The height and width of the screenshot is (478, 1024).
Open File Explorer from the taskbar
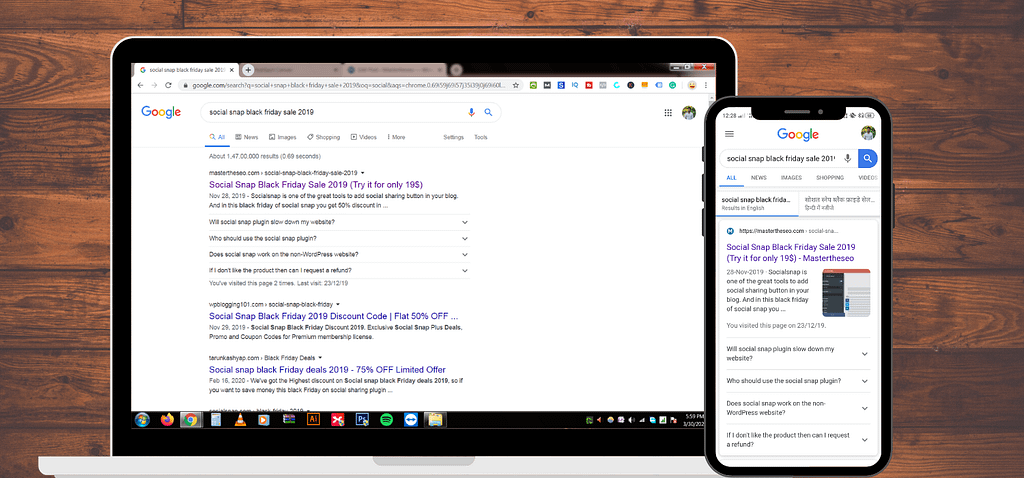[434, 419]
